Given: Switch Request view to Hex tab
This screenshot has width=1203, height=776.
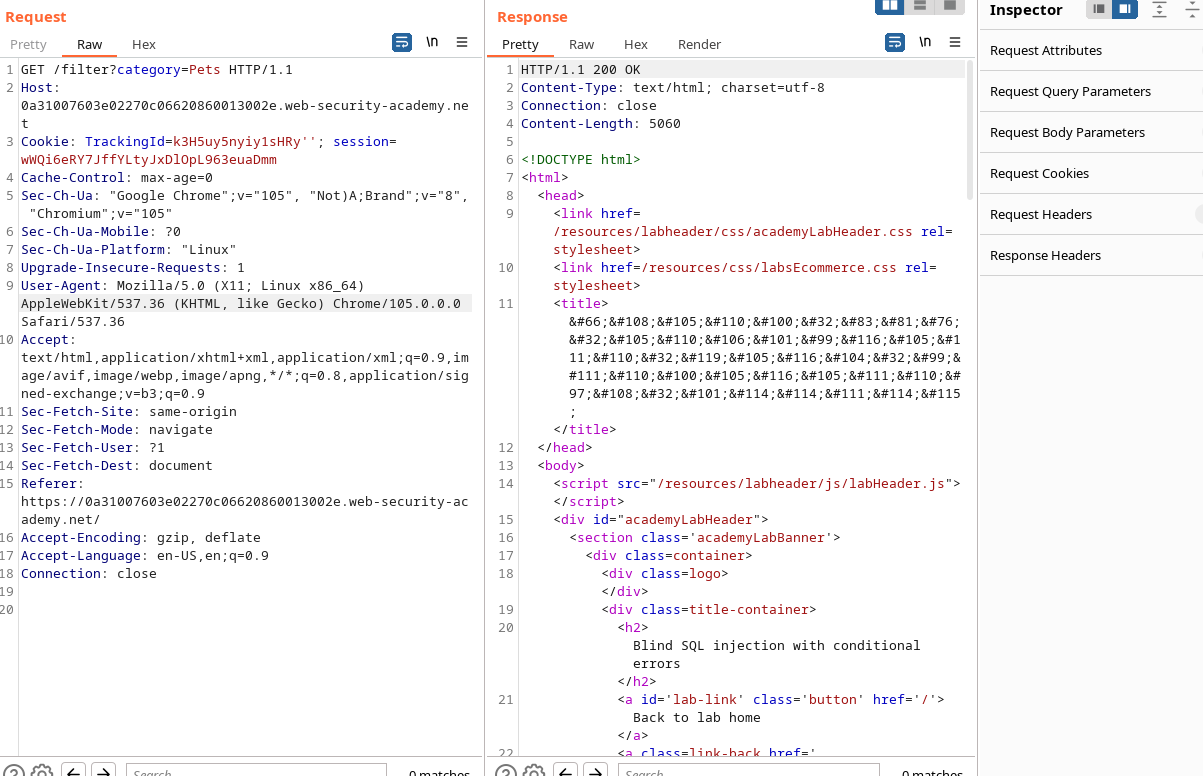Looking at the screenshot, I should (x=144, y=44).
